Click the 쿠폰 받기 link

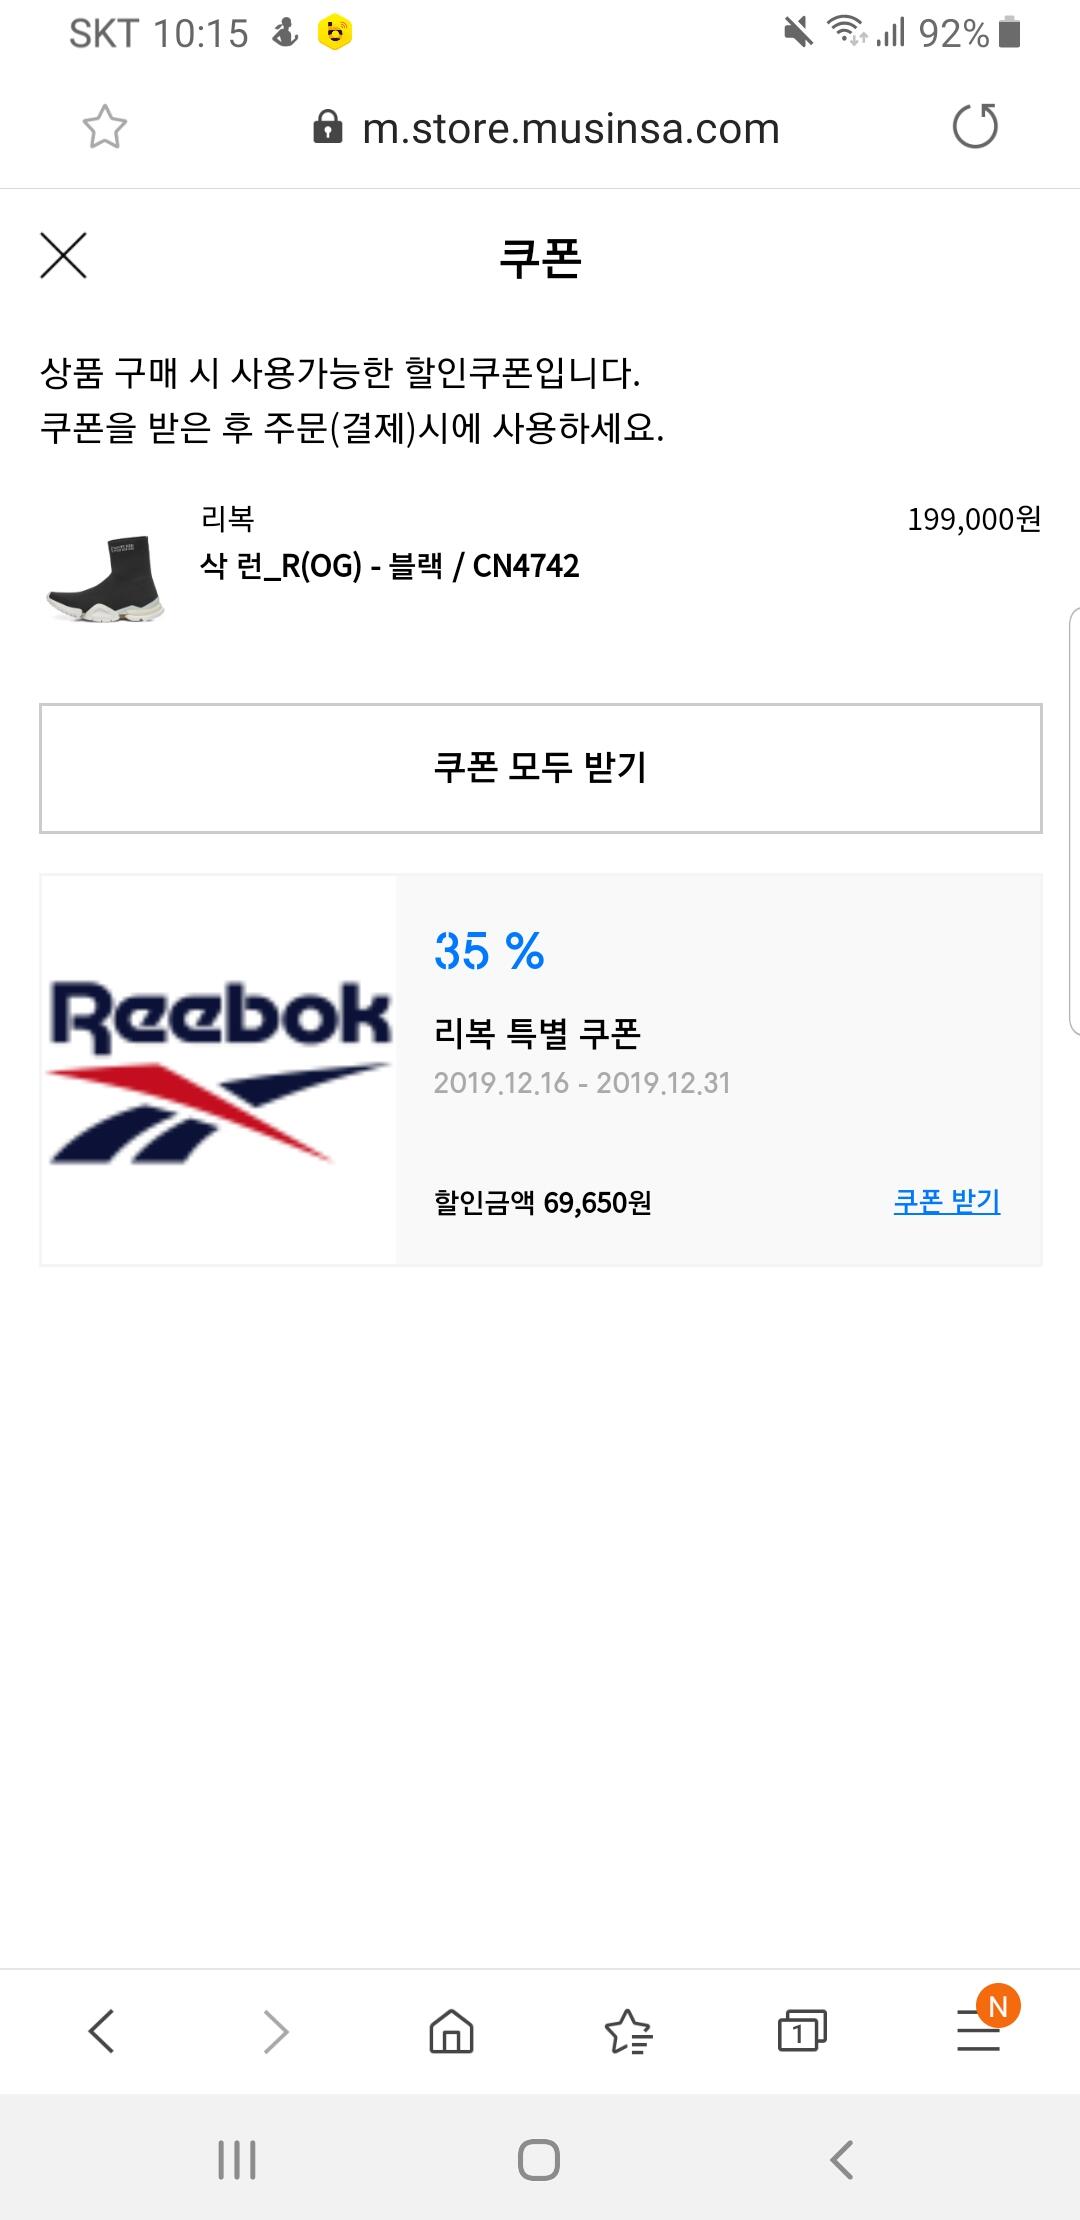pyautogui.click(x=946, y=1201)
